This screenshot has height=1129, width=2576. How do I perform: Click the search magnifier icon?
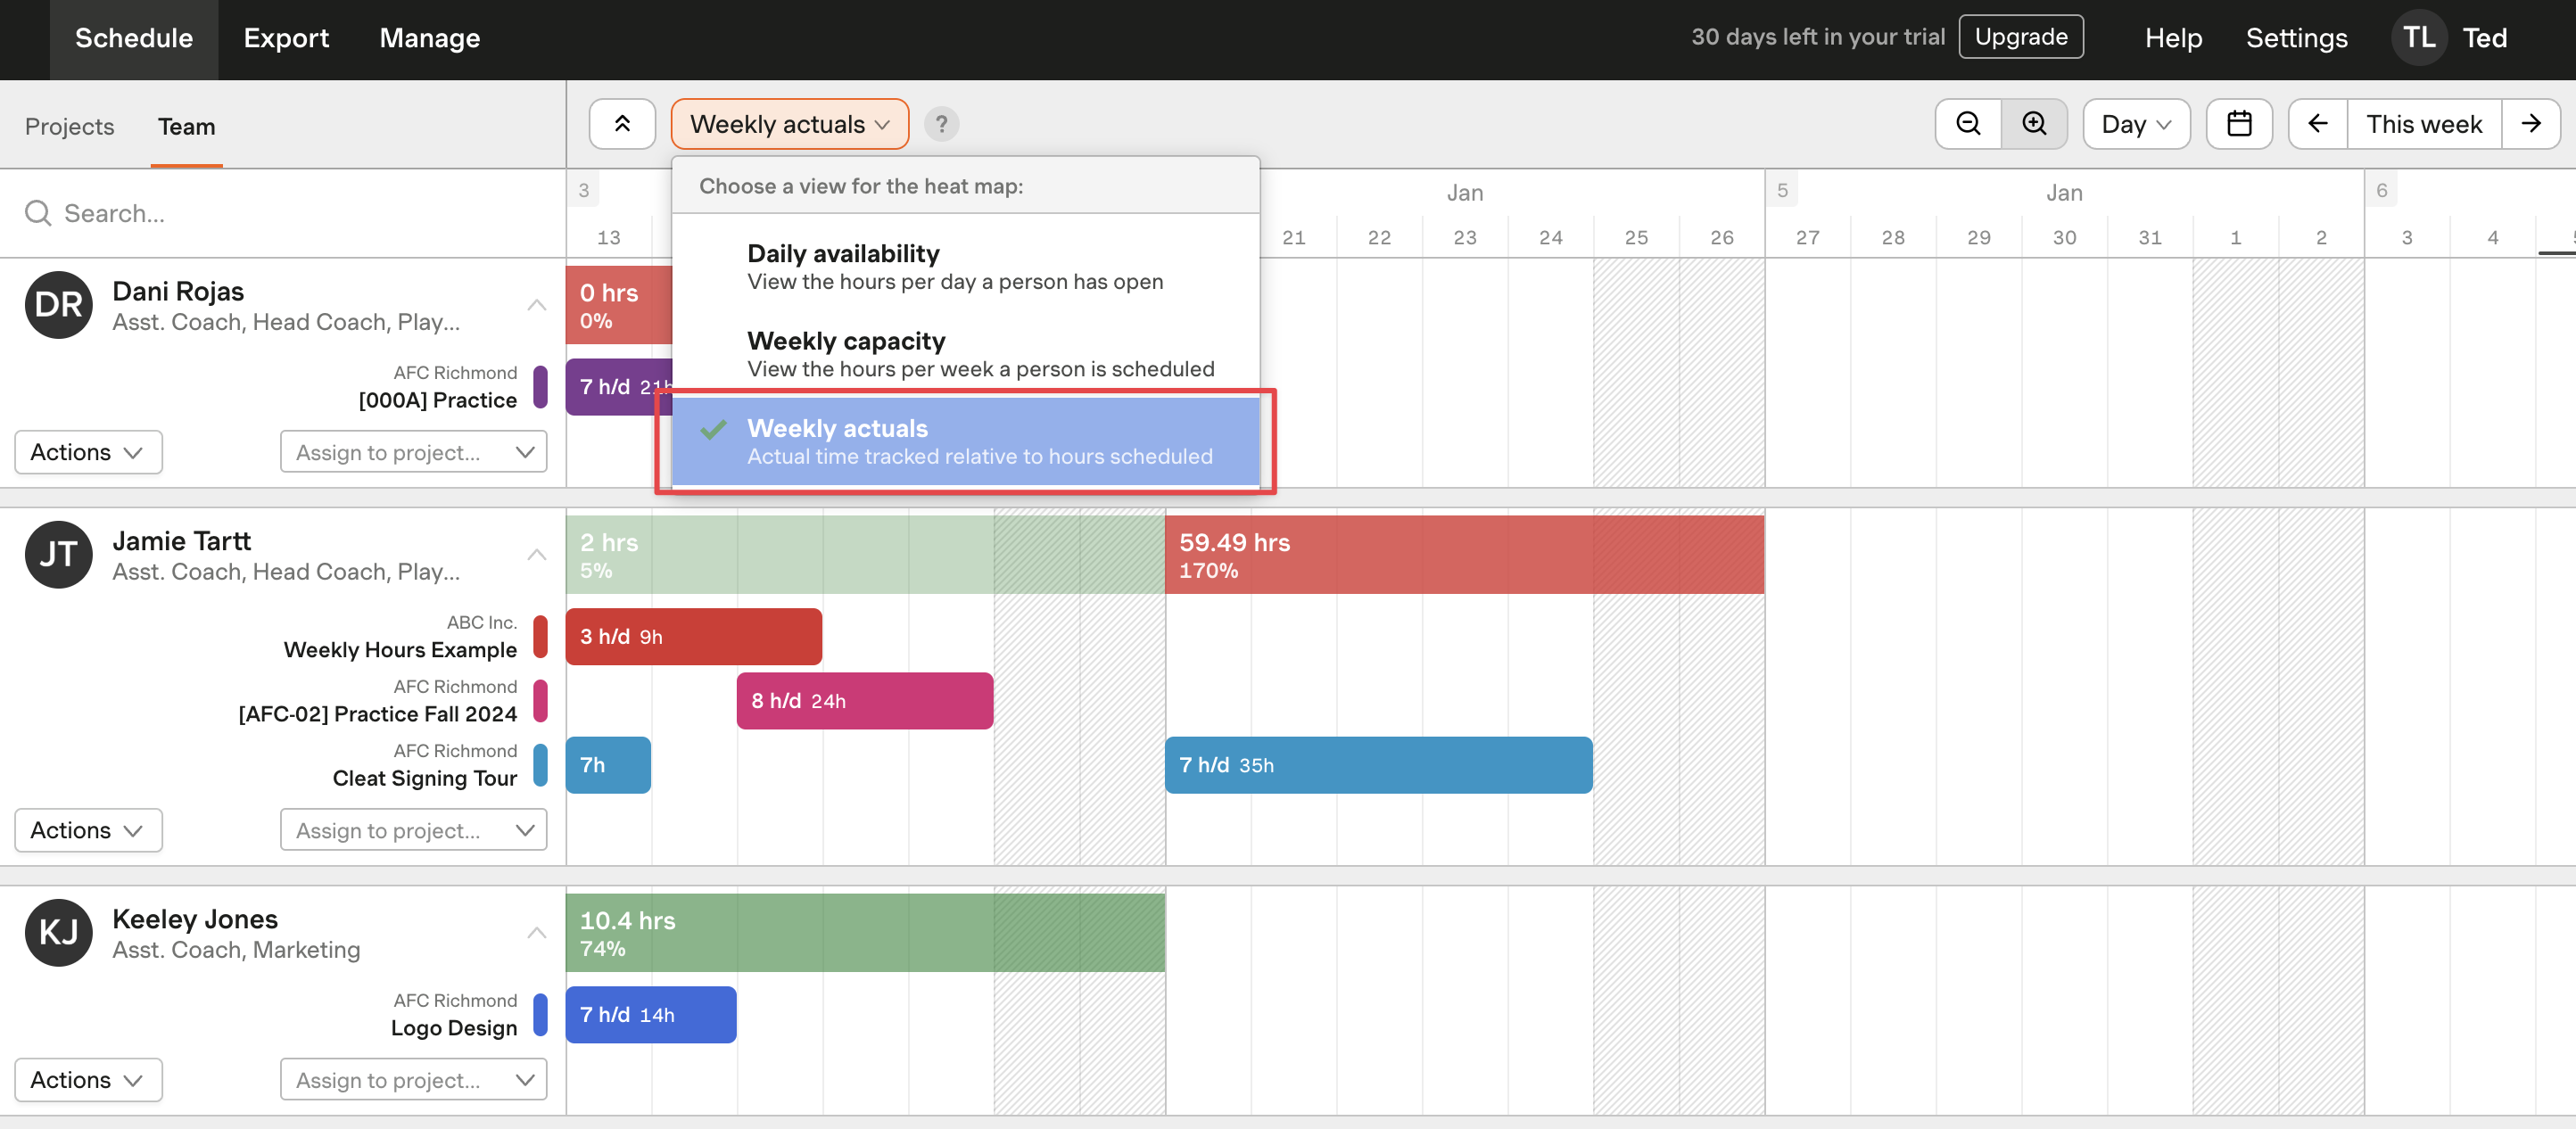coord(38,213)
